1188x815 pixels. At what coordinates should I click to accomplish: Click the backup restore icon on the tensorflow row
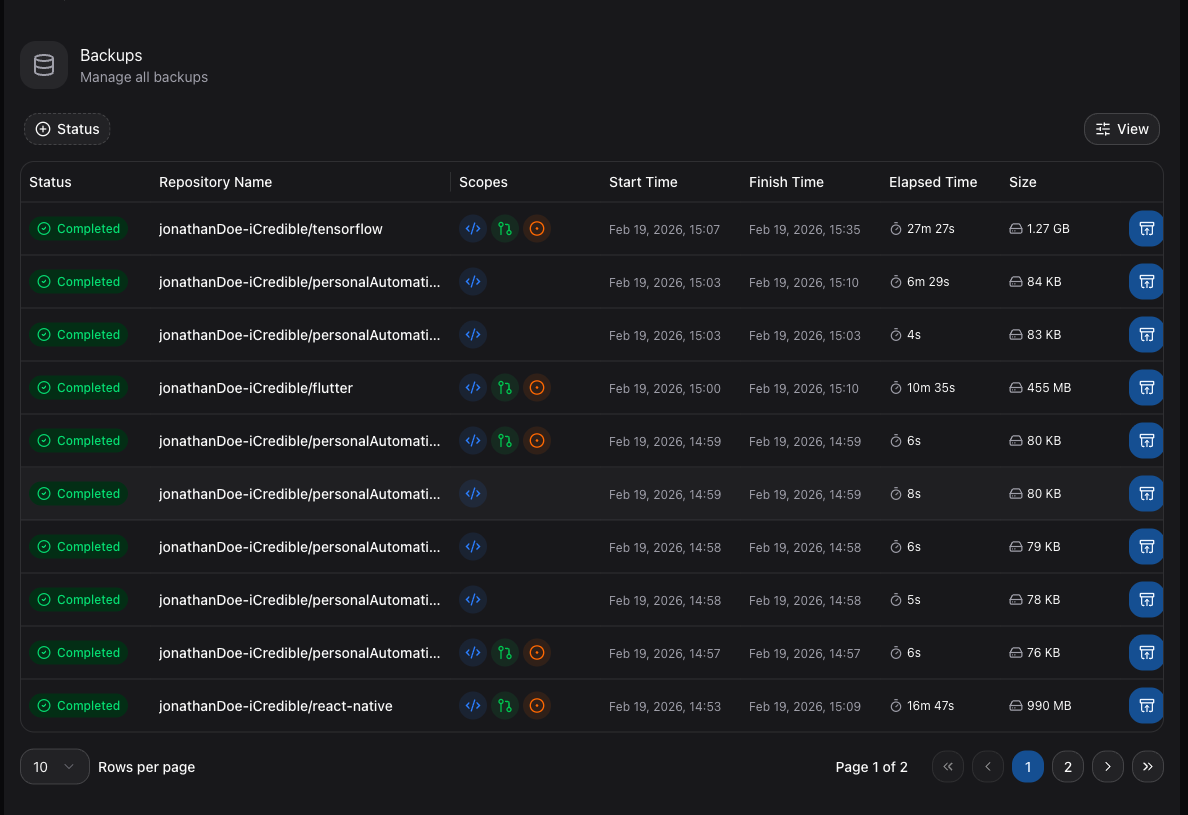click(1146, 228)
